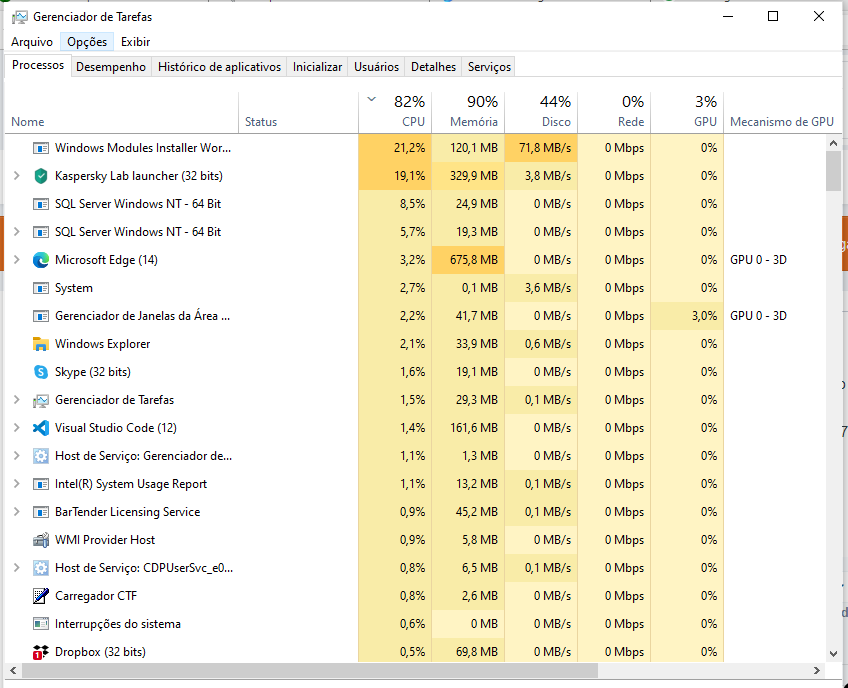This screenshot has height=688, width=848.
Task: Sort by the Rede column header
Action: (614, 113)
